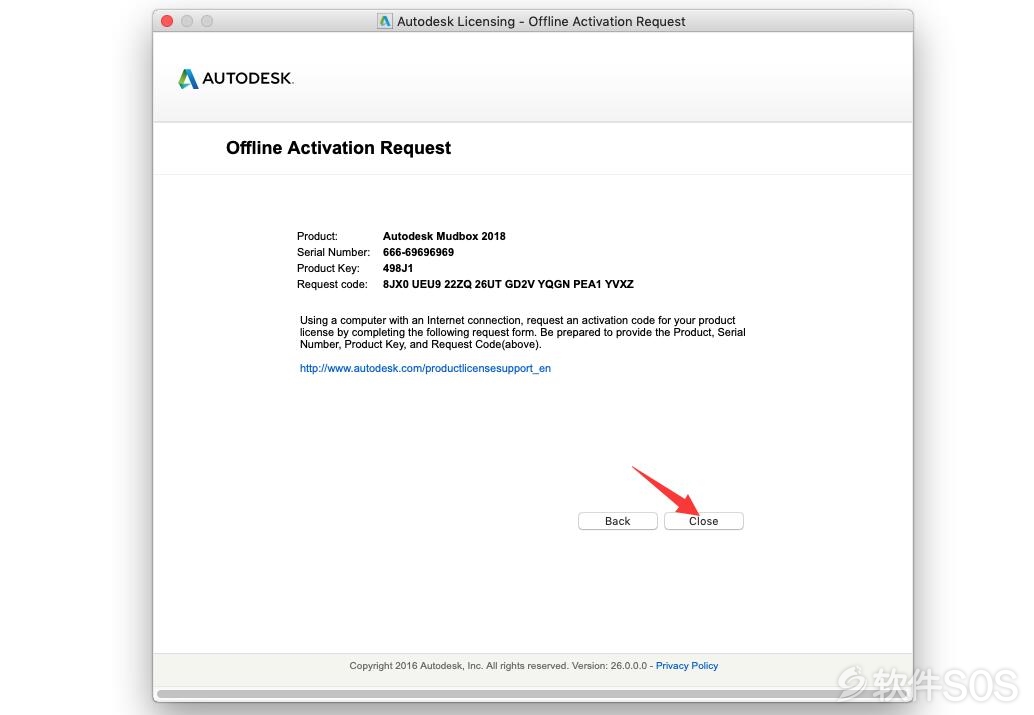This screenshot has width=1034, height=715.
Task: Click the product name Autodesk Mudbox 2018
Action: click(x=444, y=236)
